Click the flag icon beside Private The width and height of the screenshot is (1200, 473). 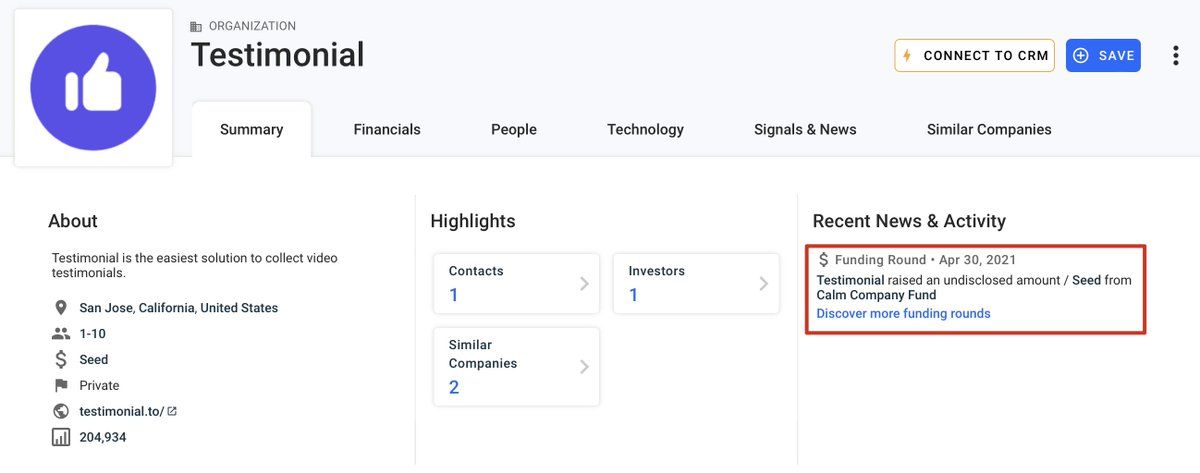[61, 386]
